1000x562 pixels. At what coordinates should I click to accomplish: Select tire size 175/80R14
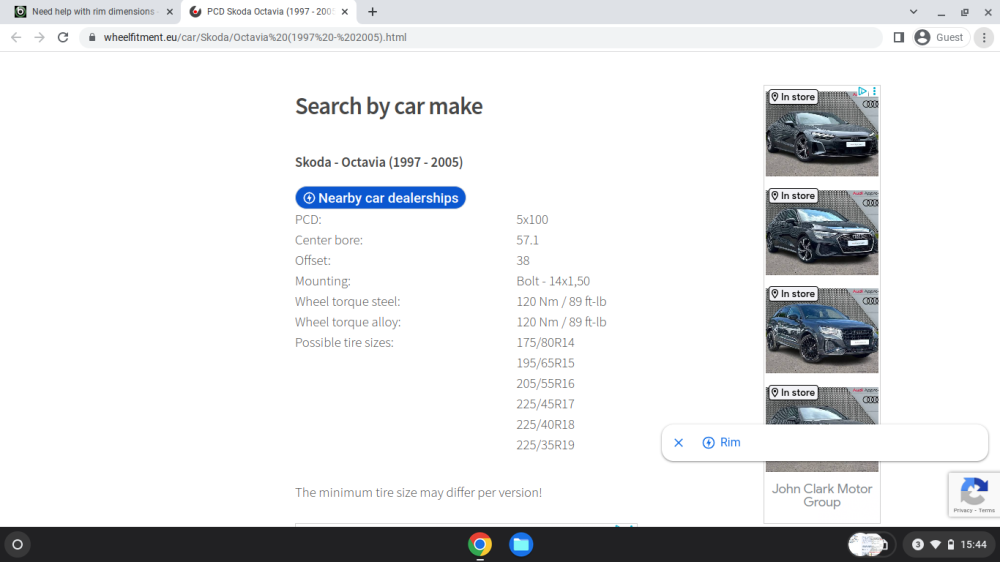click(x=545, y=343)
